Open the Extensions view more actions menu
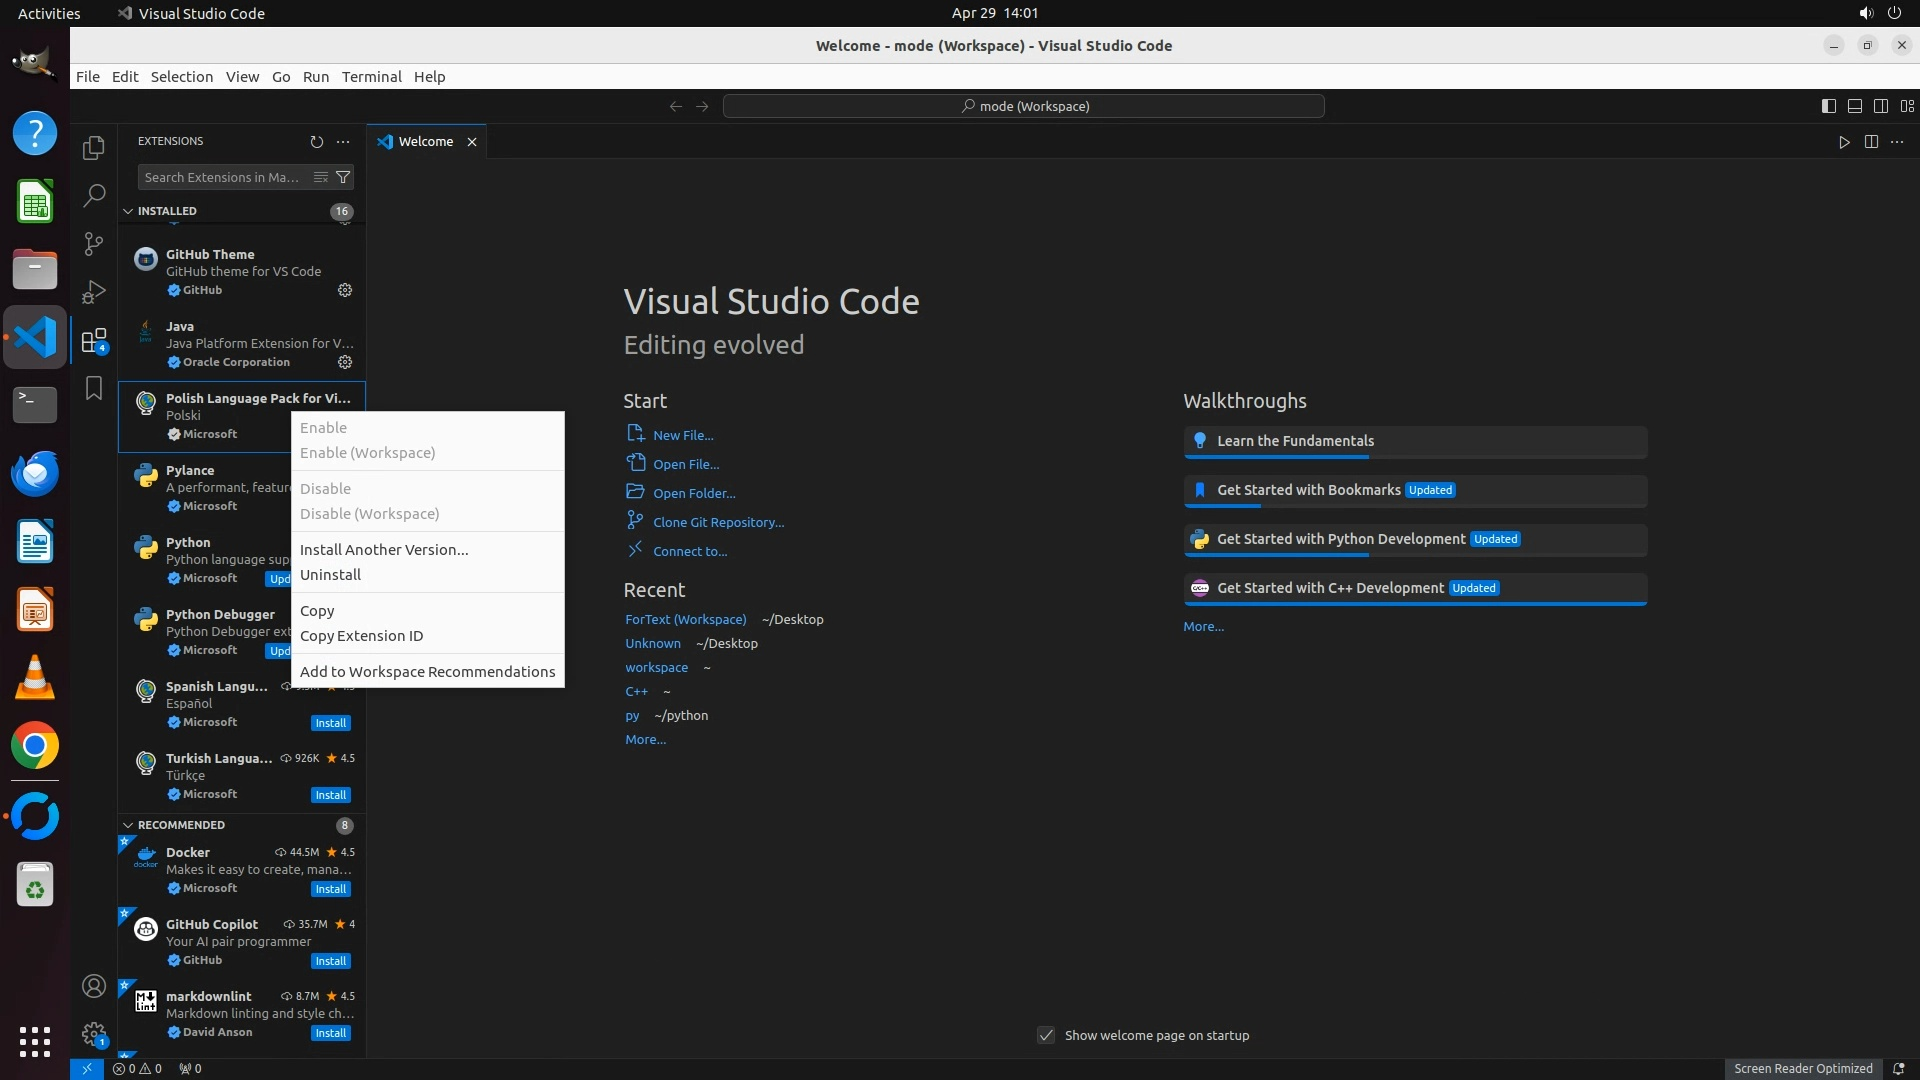Screen dimensions: 1920x1080 click(343, 142)
